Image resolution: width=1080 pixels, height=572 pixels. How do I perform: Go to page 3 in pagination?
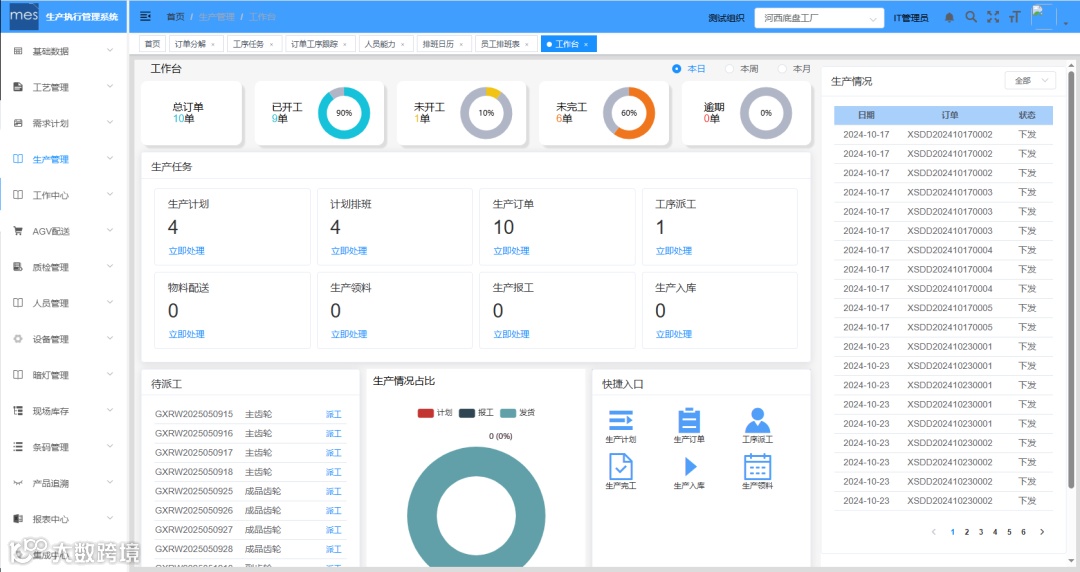coord(981,531)
